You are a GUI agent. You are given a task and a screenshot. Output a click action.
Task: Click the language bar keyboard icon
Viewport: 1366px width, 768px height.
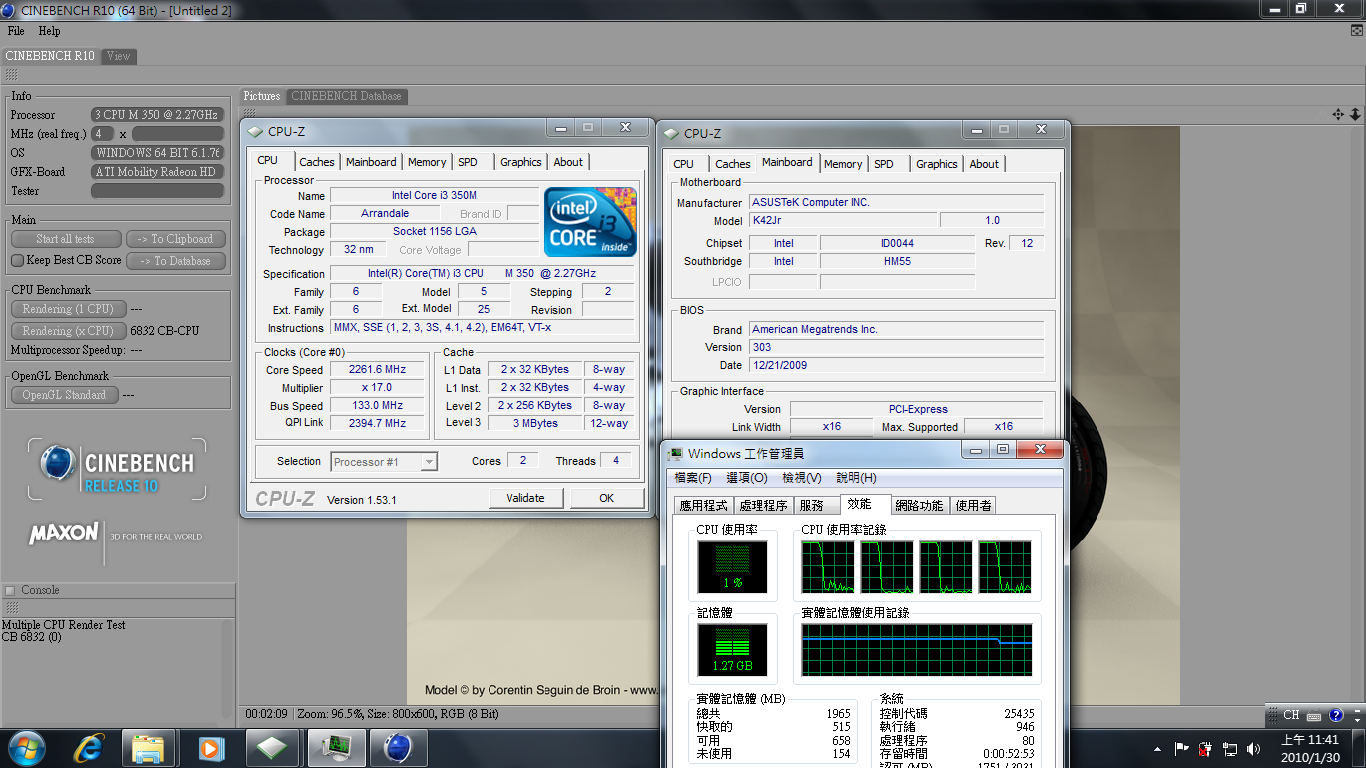click(1315, 715)
